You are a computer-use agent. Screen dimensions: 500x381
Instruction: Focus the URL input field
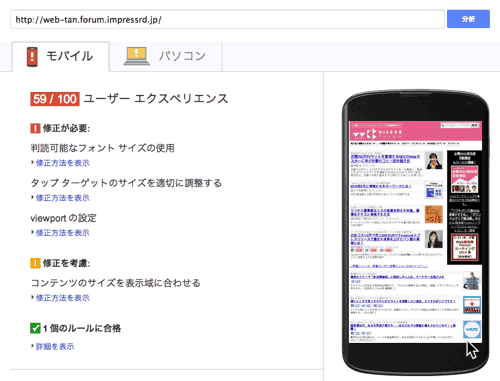[227, 19]
